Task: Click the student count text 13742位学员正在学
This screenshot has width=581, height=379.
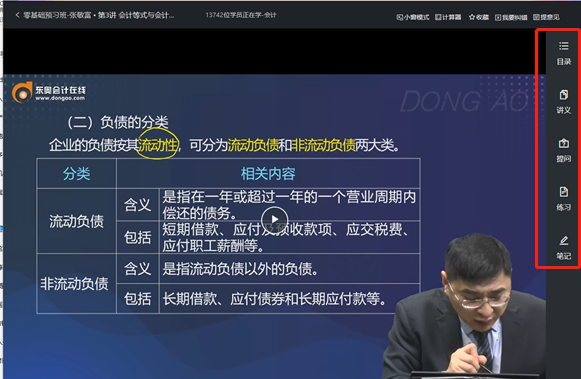Action: click(x=241, y=15)
